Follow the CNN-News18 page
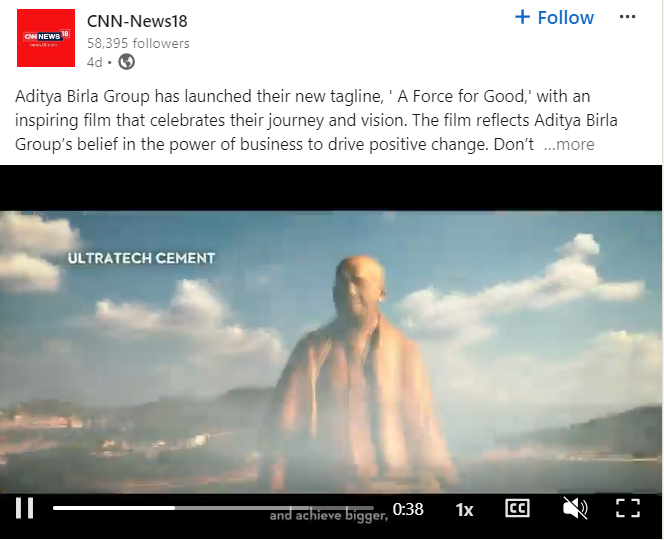Image resolution: width=664 pixels, height=540 pixels. (554, 17)
